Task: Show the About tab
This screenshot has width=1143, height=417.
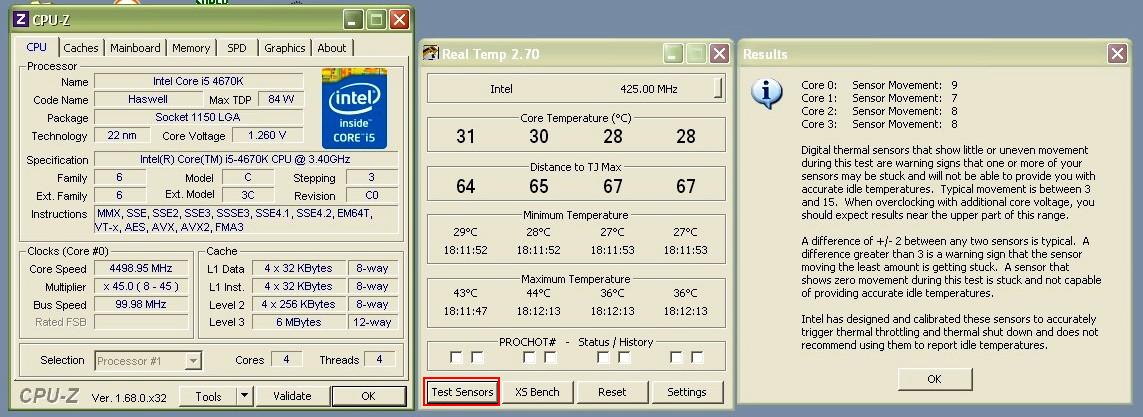Action: [x=332, y=48]
